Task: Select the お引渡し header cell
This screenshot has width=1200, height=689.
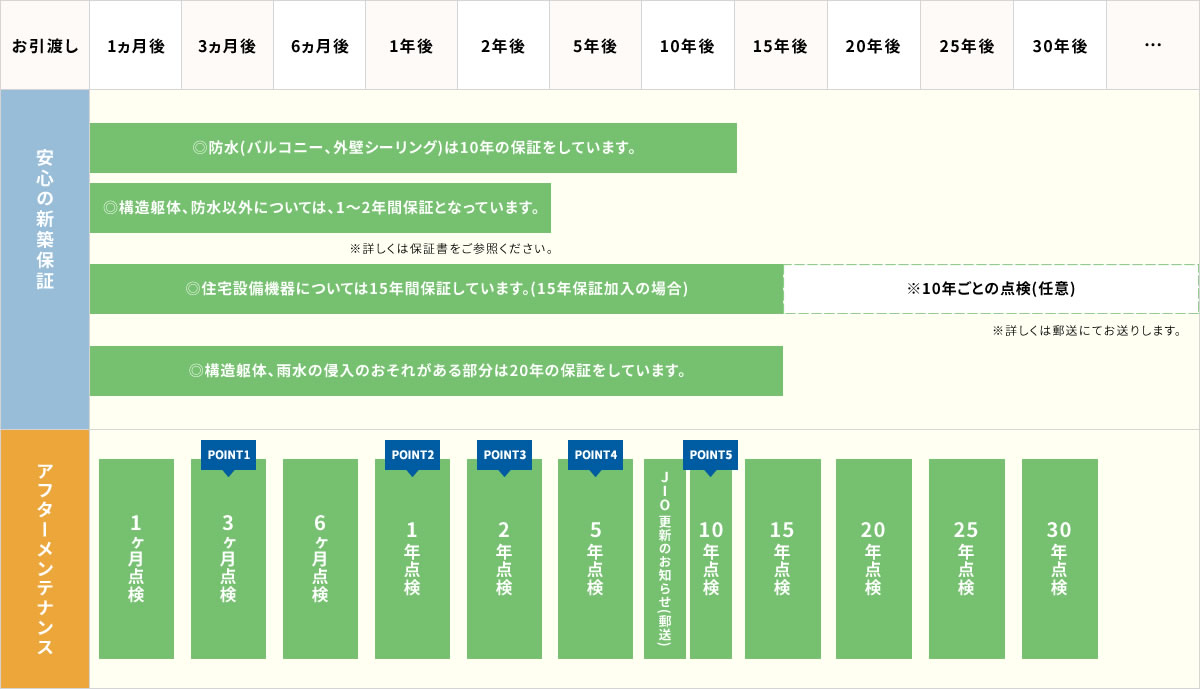Action: pos(45,46)
